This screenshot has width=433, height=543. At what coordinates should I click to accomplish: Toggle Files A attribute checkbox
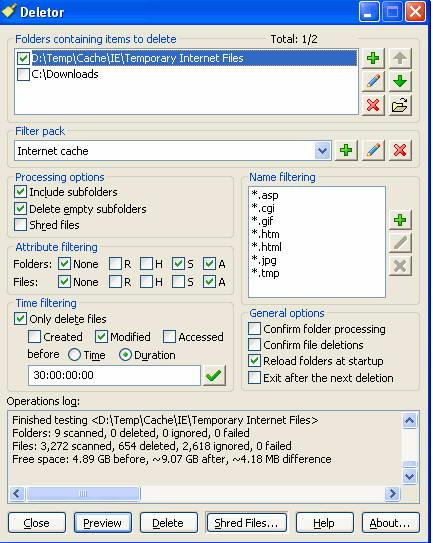click(209, 282)
